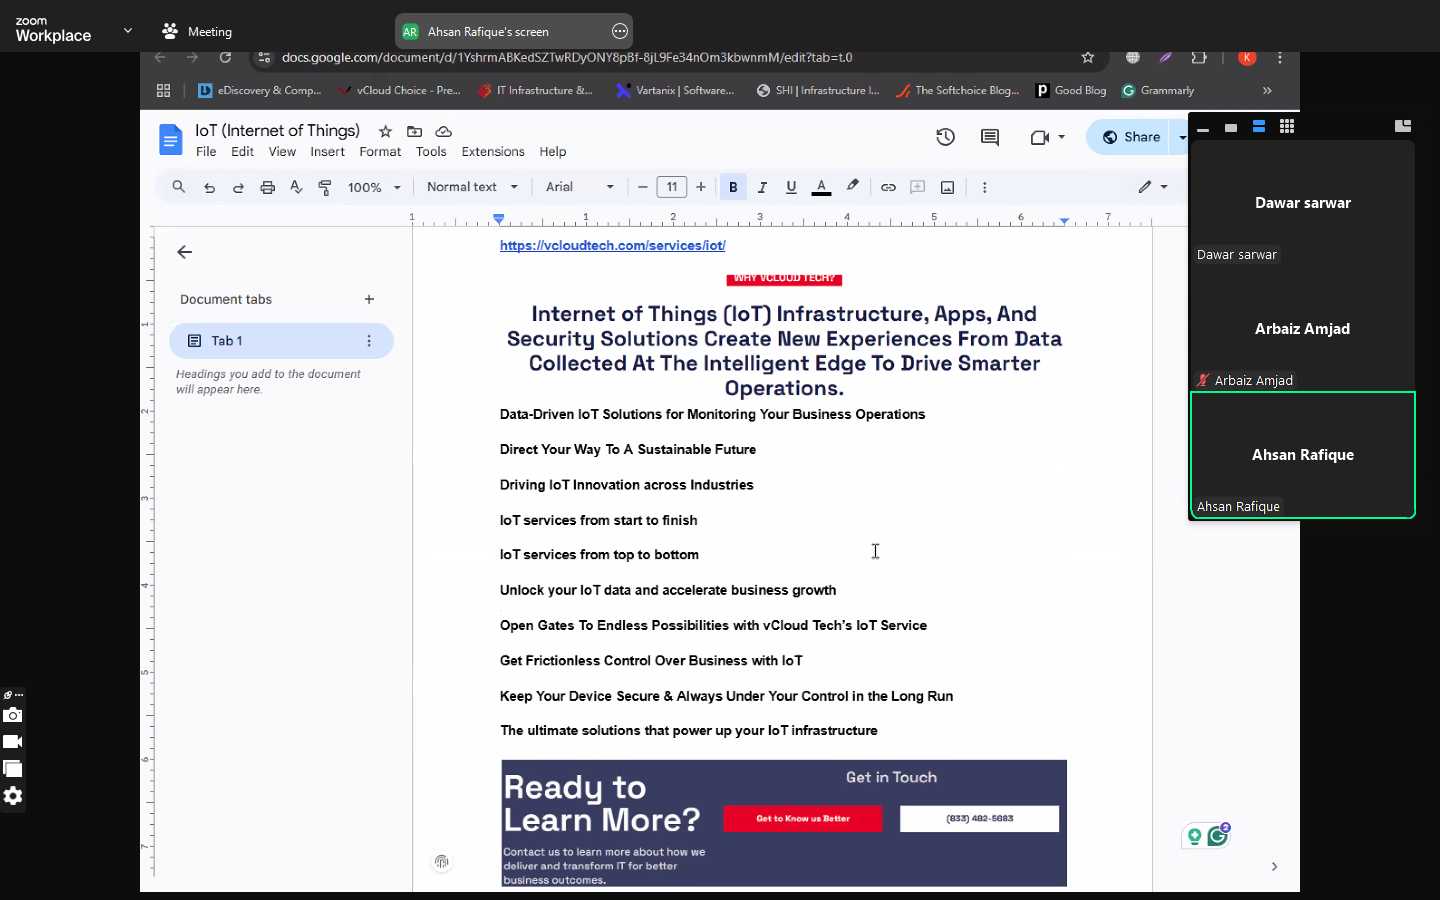Viewport: 1440px width, 900px height.
Task: Add a new document tab
Action: pyautogui.click(x=369, y=299)
